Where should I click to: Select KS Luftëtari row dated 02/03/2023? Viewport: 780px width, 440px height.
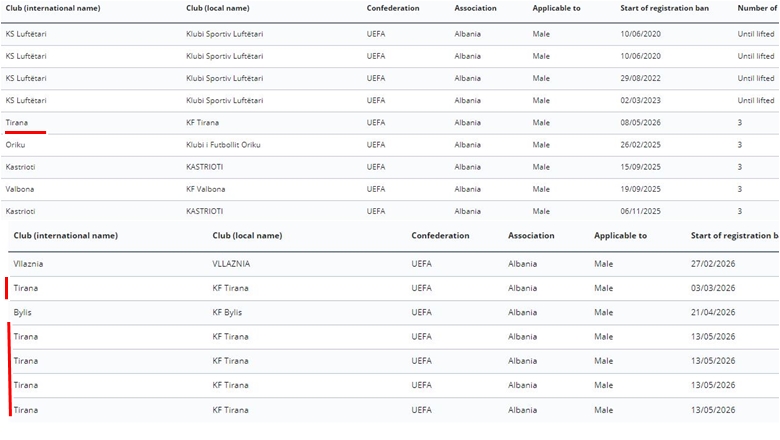(x=390, y=100)
